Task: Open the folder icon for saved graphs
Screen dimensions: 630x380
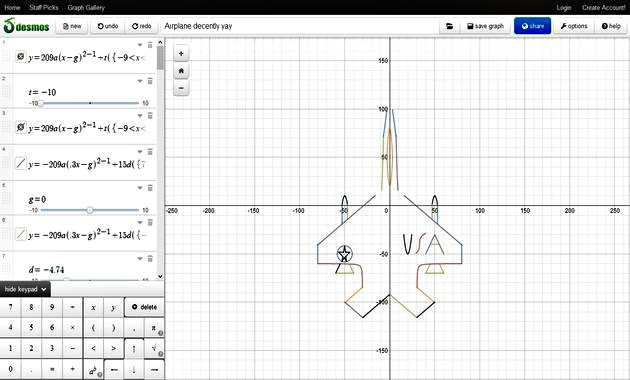Action: [450, 26]
